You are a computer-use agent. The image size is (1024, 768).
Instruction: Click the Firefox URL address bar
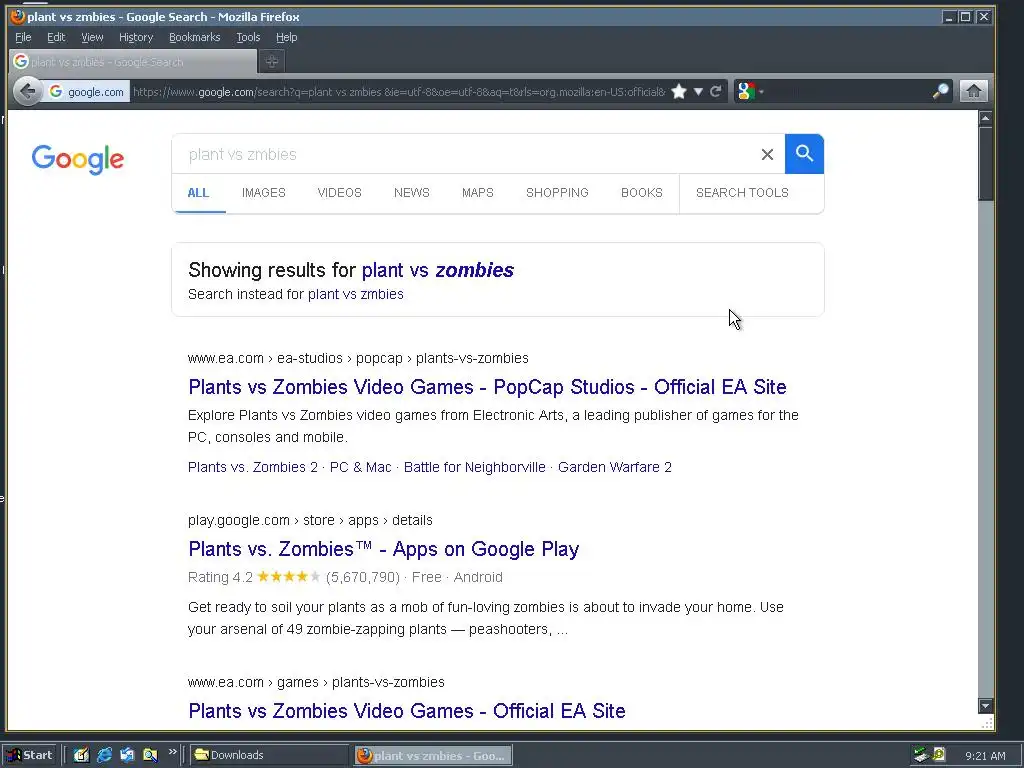pos(398,92)
